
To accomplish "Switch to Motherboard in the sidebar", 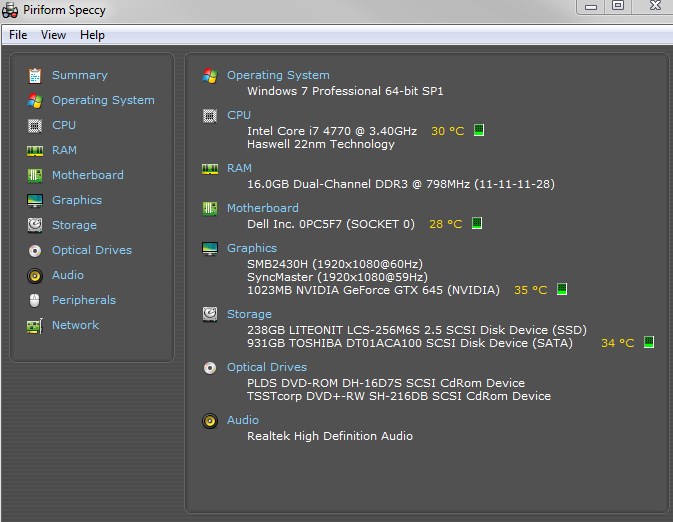I will [x=88, y=175].
